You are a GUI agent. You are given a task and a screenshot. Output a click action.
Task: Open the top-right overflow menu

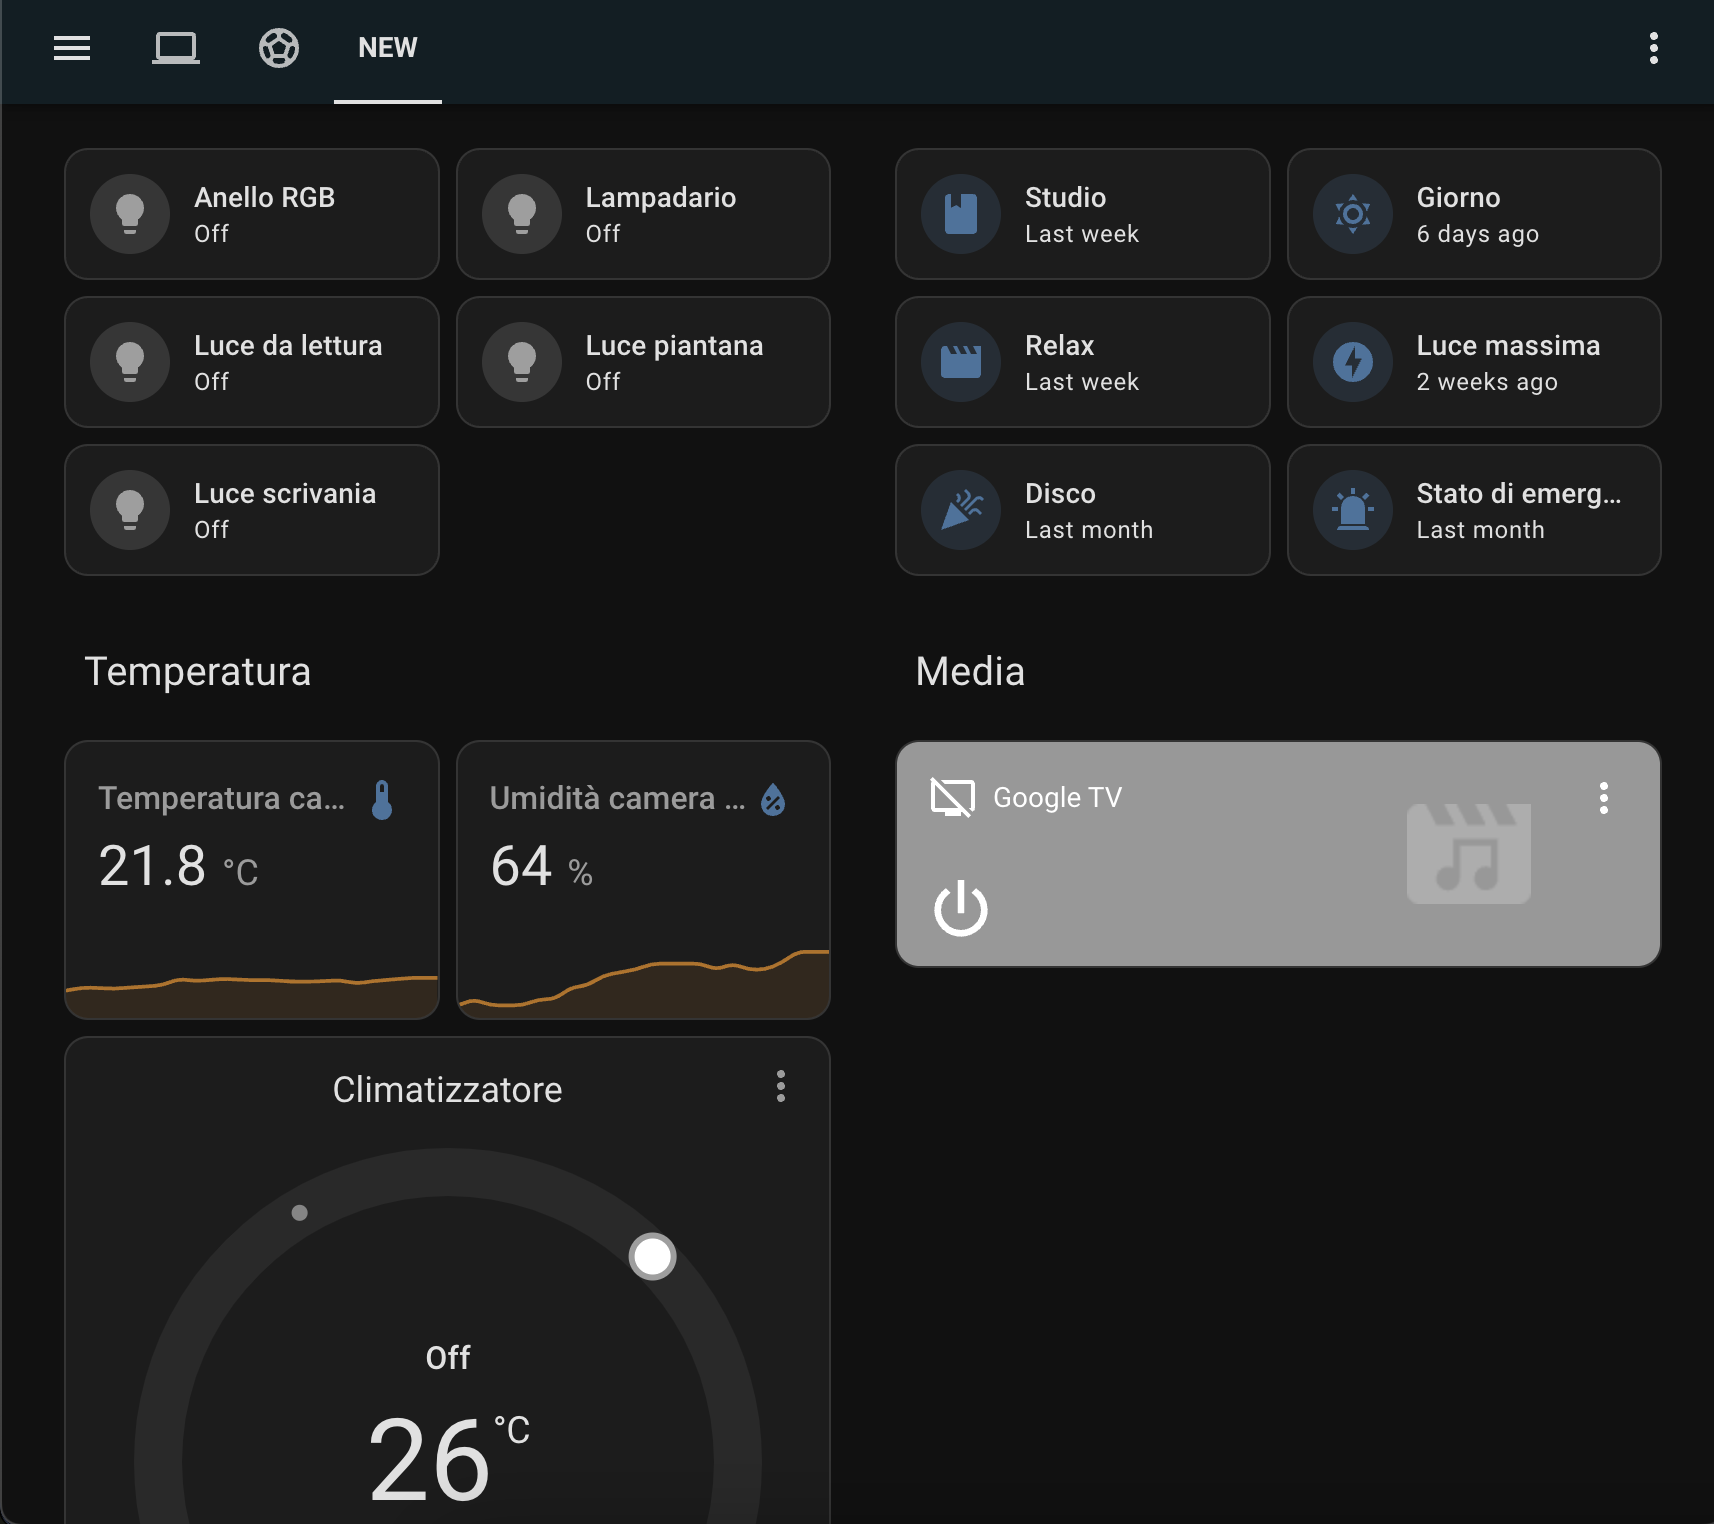1652,48
